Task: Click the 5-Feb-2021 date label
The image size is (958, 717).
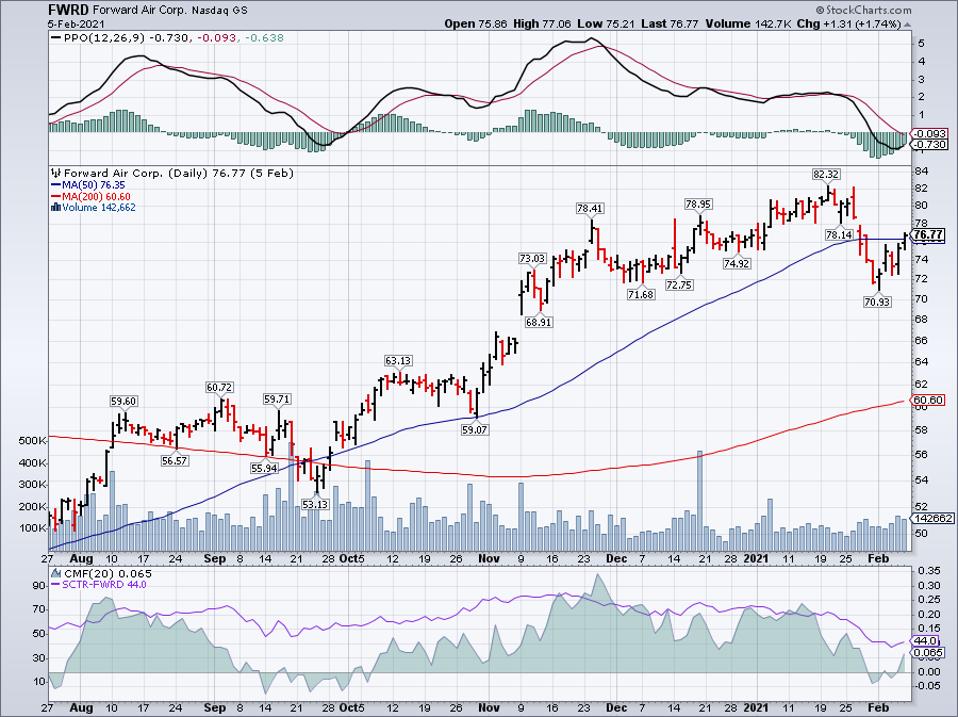Action: coord(76,24)
